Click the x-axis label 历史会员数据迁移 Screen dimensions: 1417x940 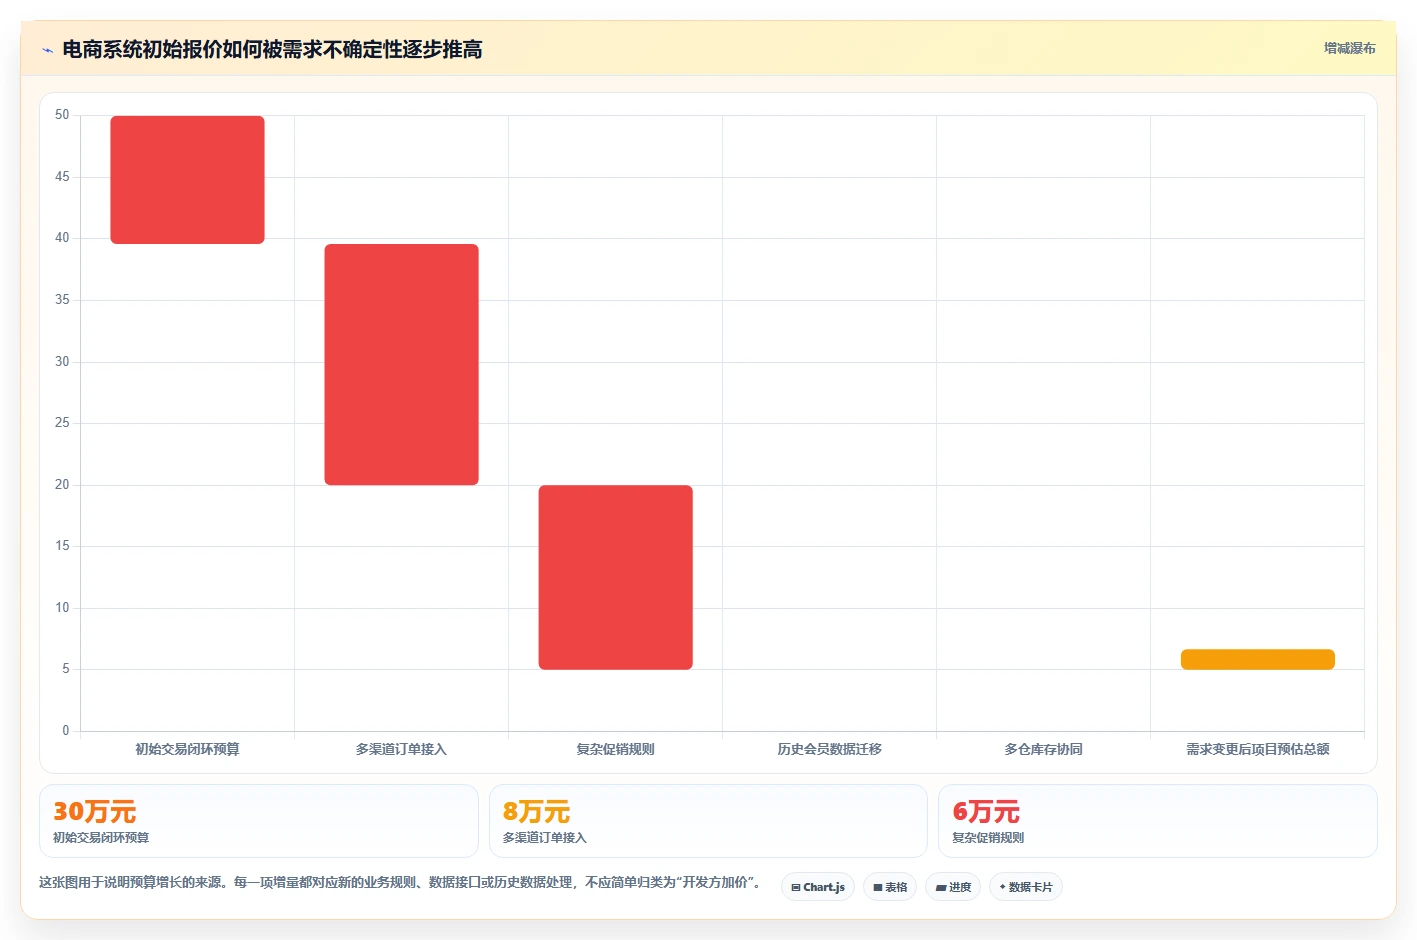(830, 749)
